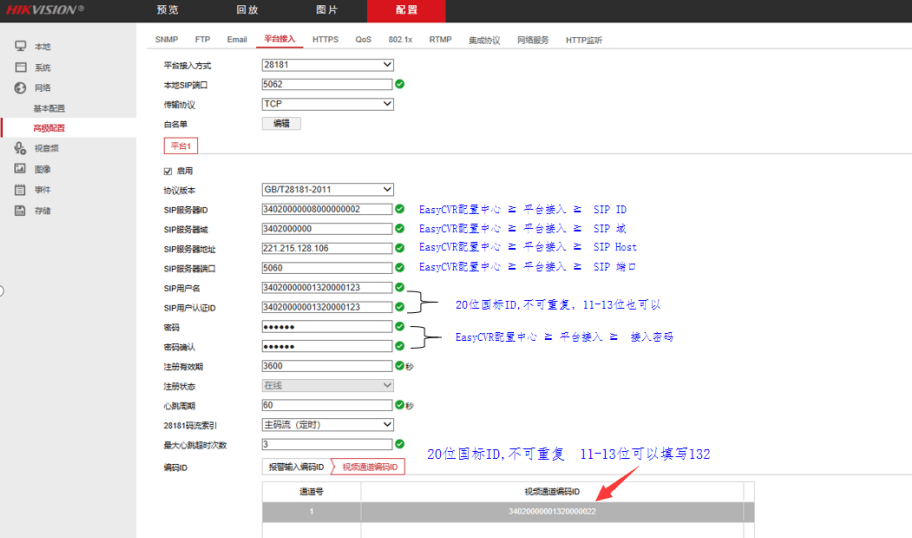Open the 事件 calendar icon in sidebar
912x538 pixels.
[20, 189]
